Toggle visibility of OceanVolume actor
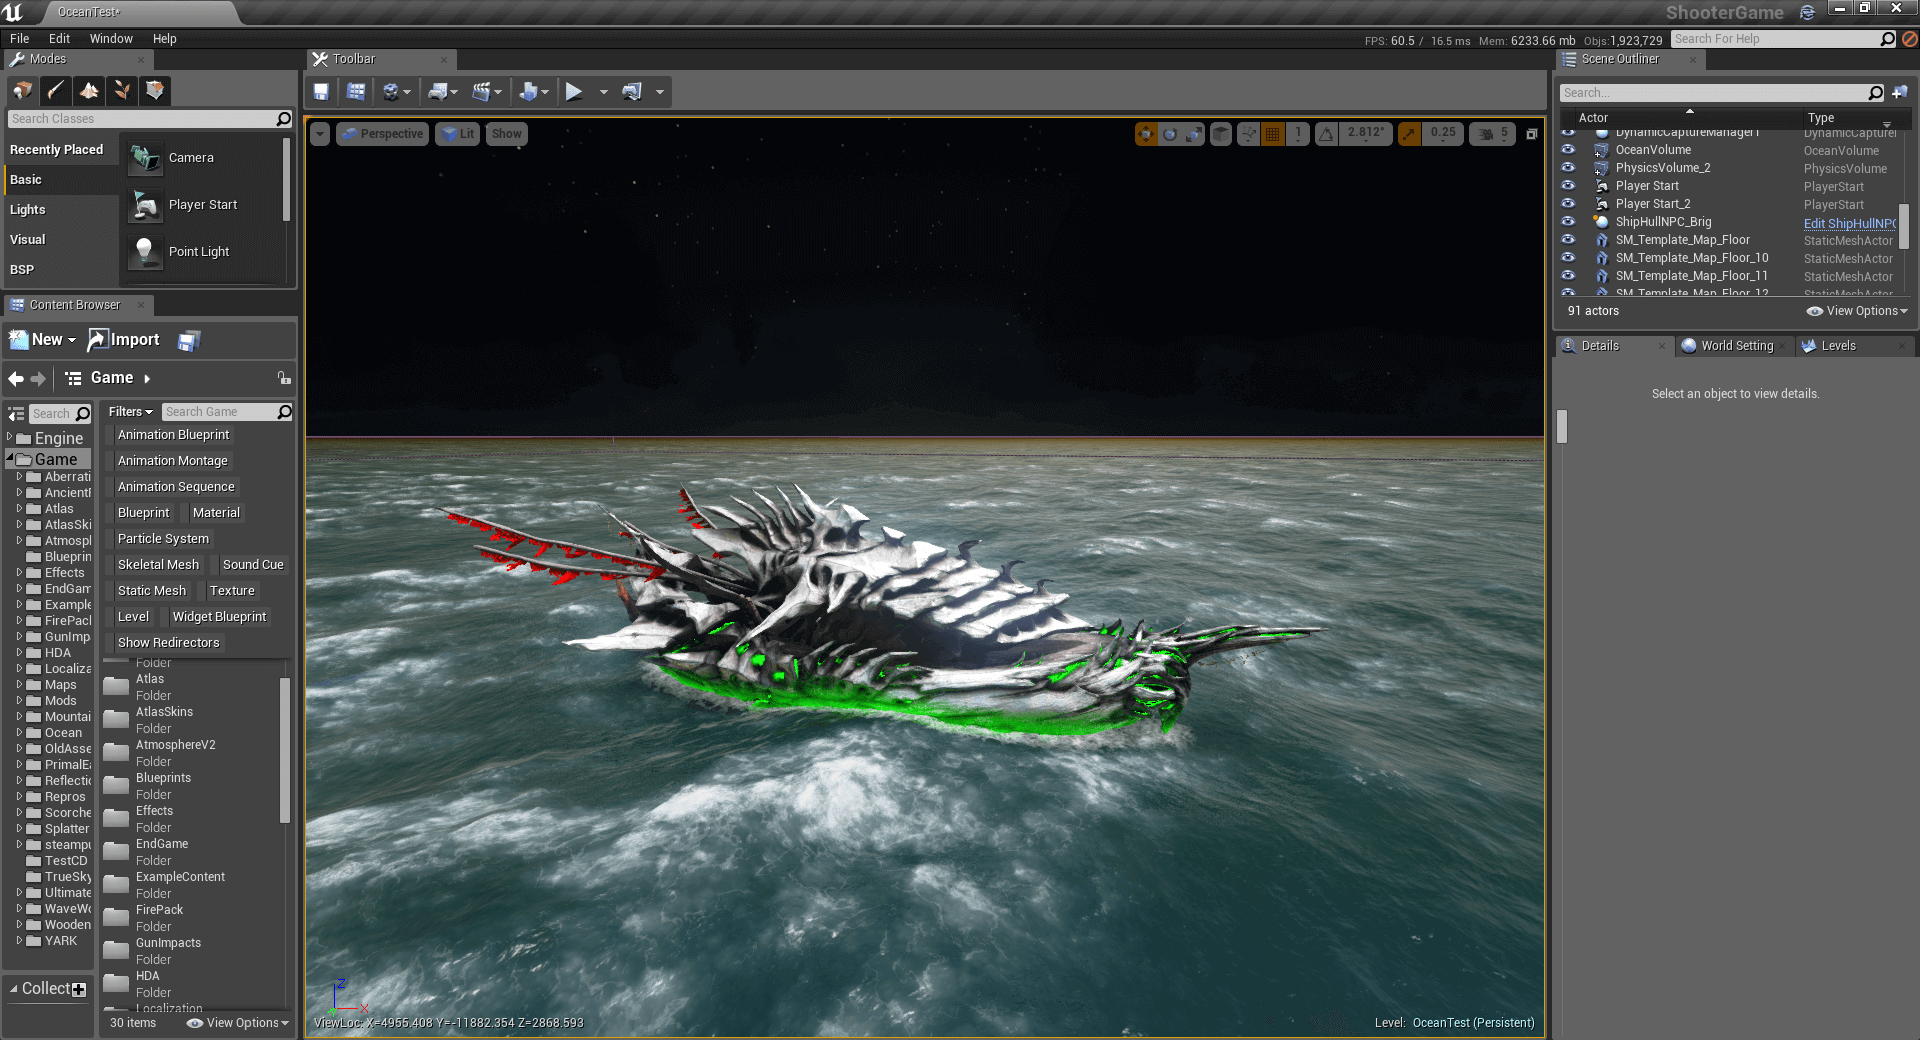The width and height of the screenshot is (1920, 1040). (x=1568, y=149)
